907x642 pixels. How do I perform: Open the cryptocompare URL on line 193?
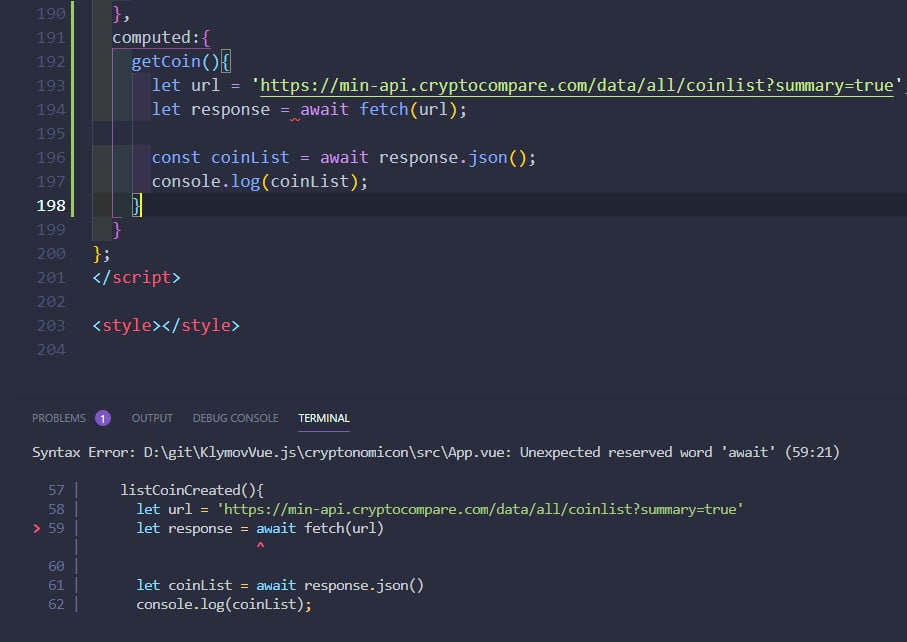577,86
